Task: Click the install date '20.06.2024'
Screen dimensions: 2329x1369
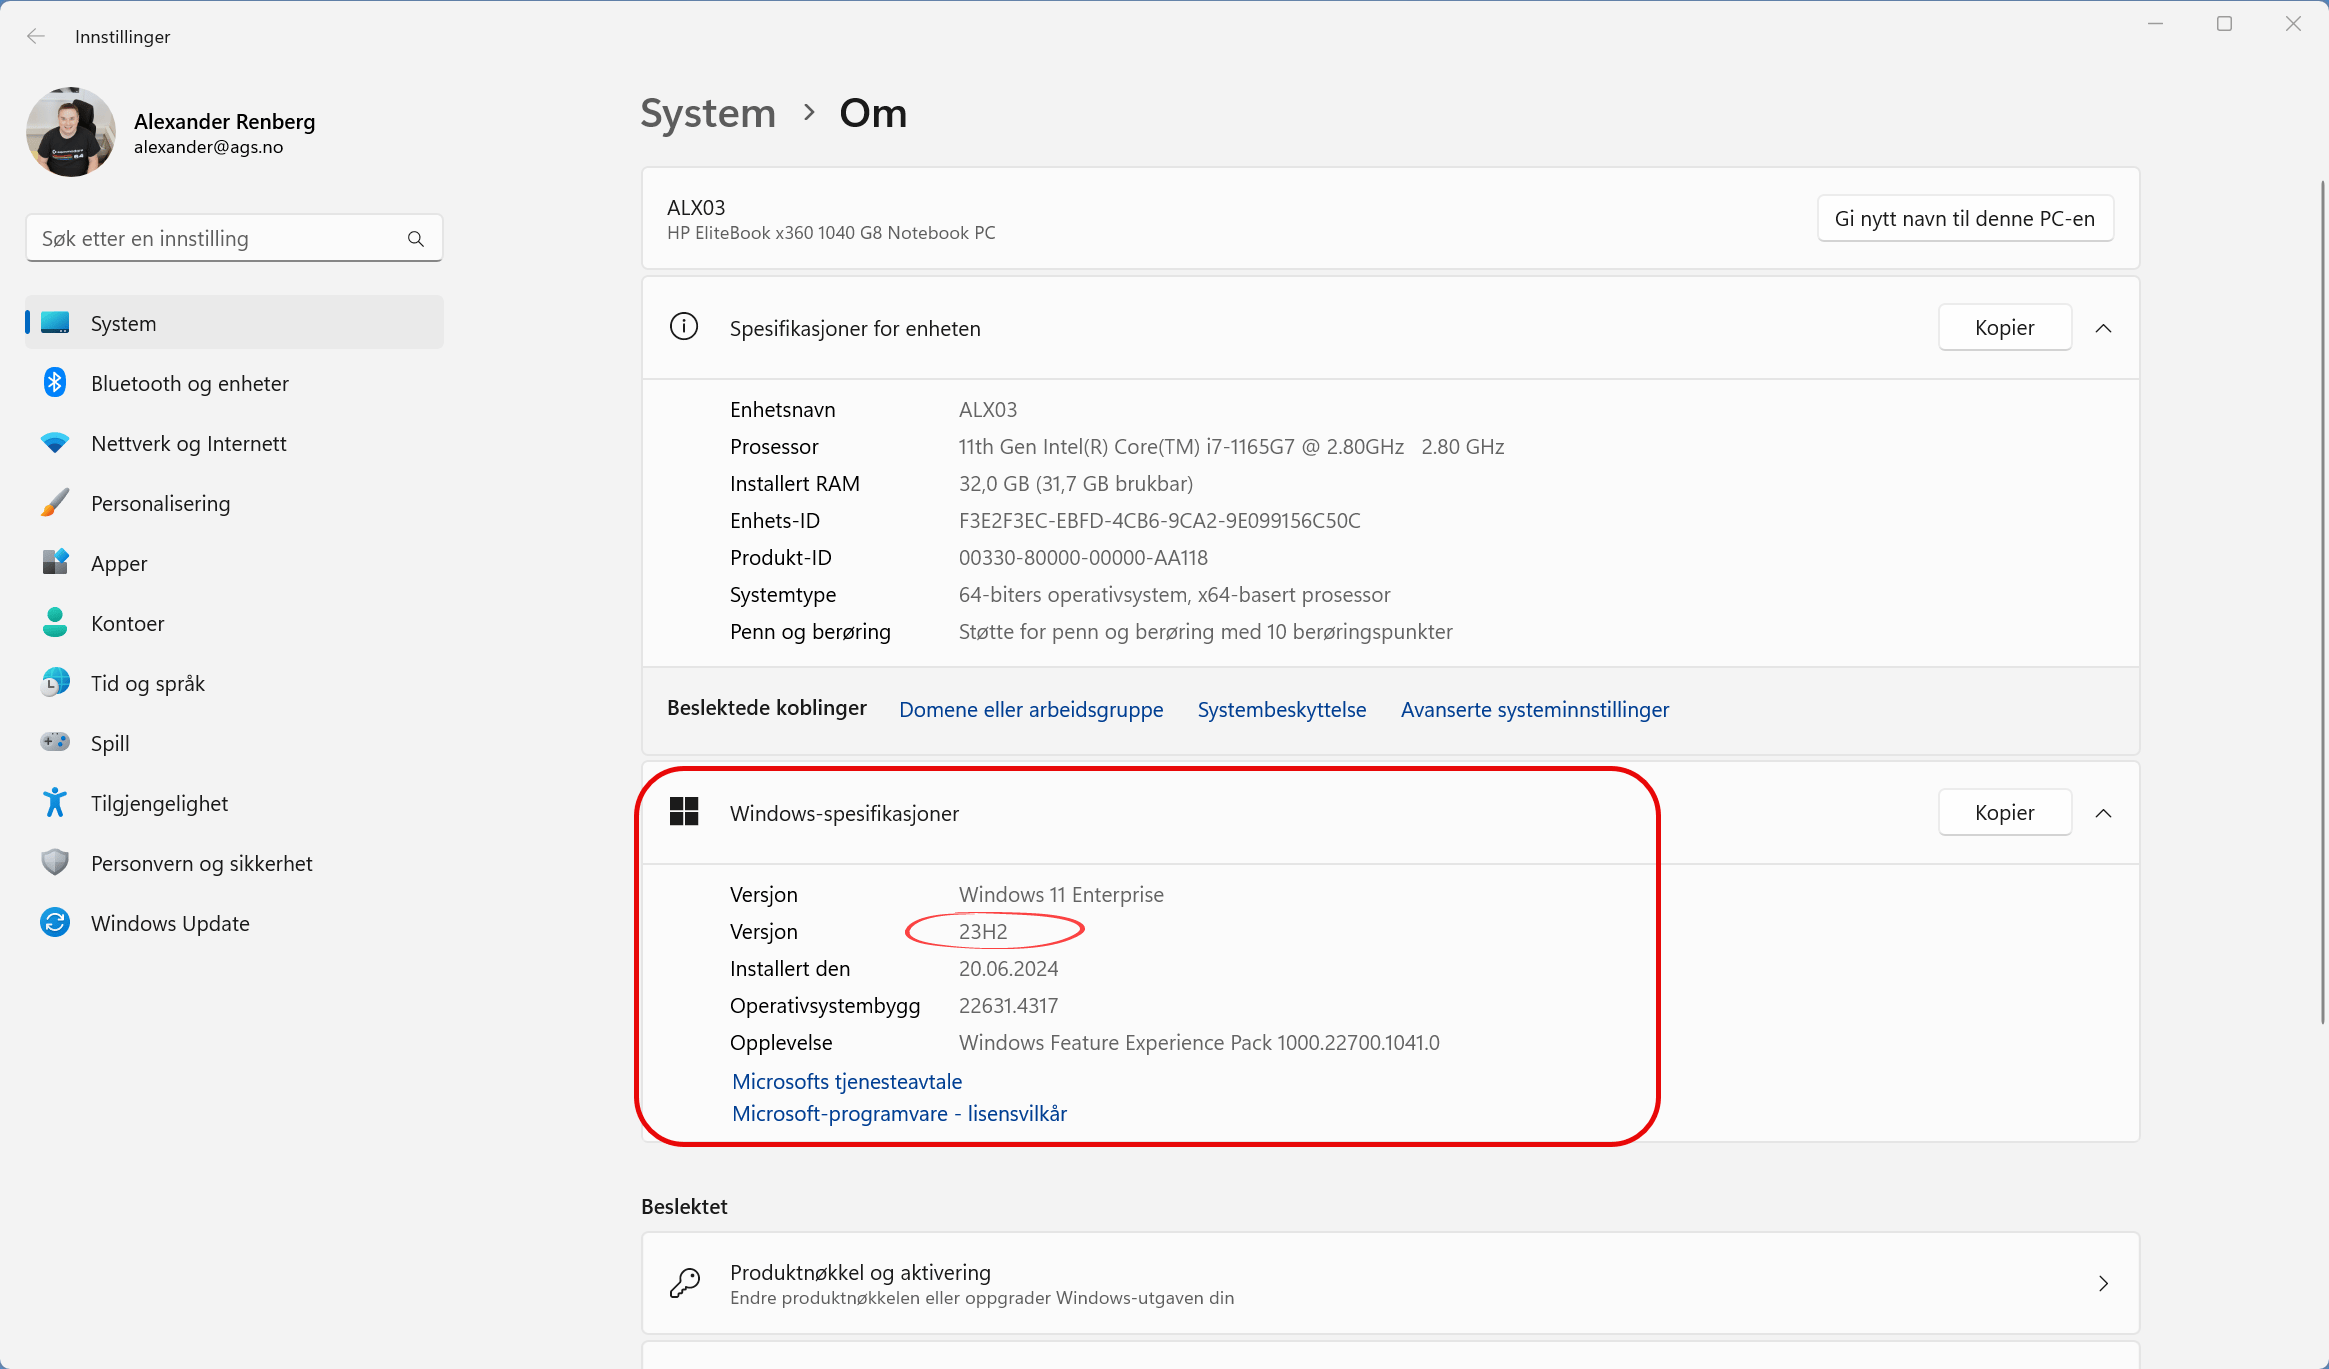Action: tap(1008, 968)
